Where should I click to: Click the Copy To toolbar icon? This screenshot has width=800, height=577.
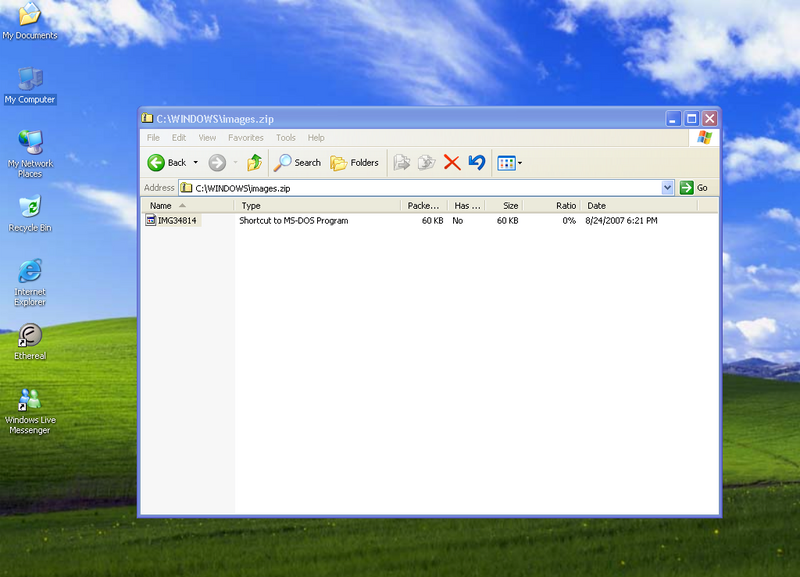tap(427, 163)
